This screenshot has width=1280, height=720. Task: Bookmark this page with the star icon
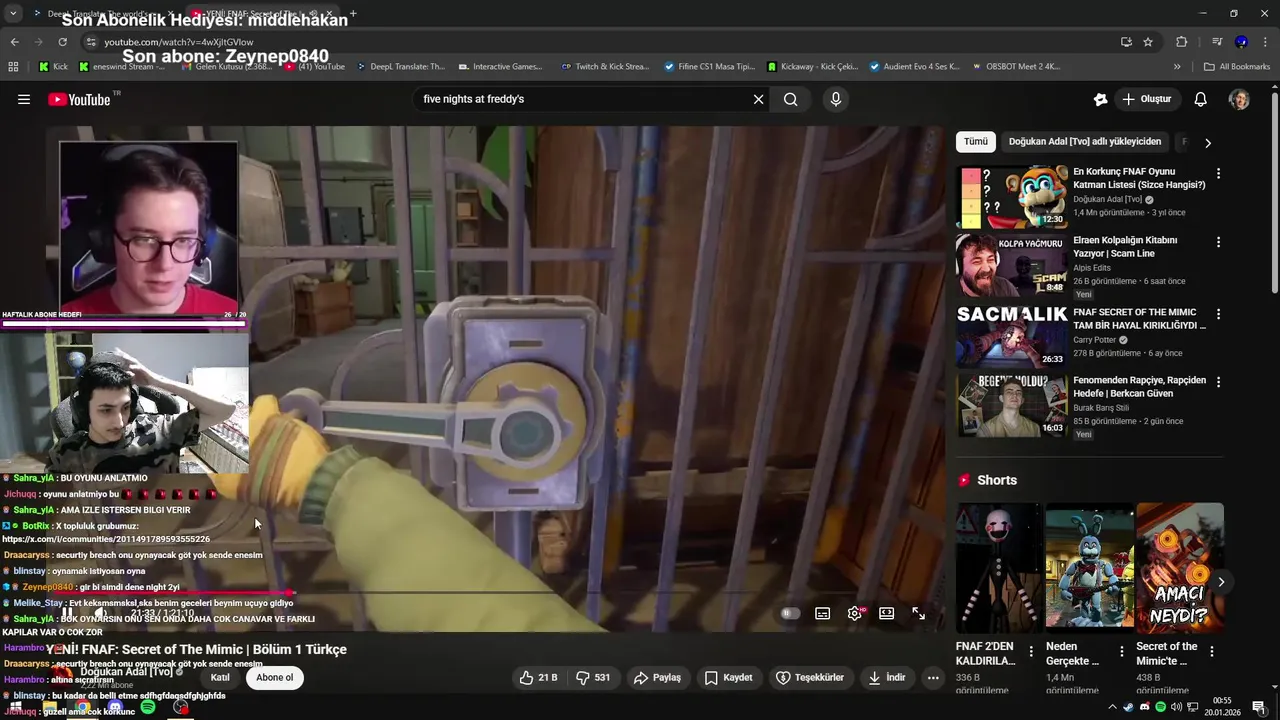1148,42
